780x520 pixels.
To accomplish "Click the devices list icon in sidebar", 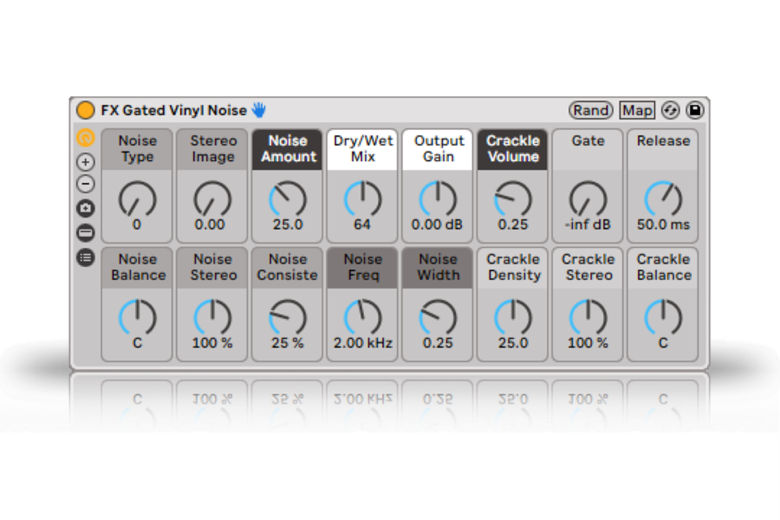I will 86,257.
